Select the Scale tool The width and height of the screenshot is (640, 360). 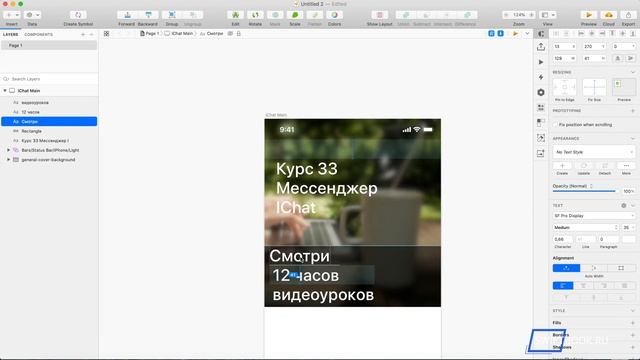pos(295,15)
